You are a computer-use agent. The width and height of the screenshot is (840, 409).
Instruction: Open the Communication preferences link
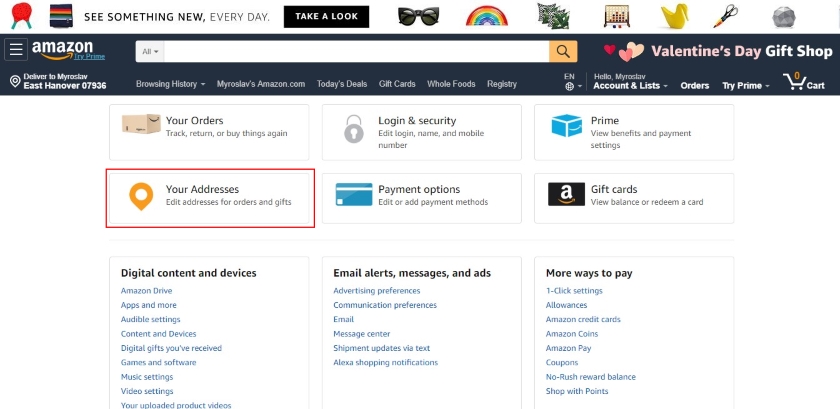(x=385, y=305)
